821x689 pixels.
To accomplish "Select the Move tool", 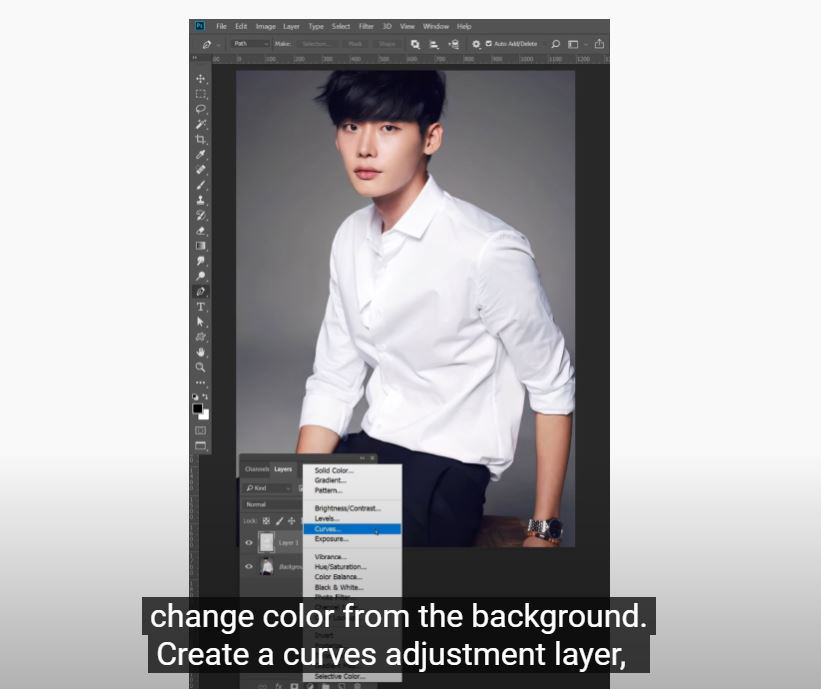I will pyautogui.click(x=201, y=79).
